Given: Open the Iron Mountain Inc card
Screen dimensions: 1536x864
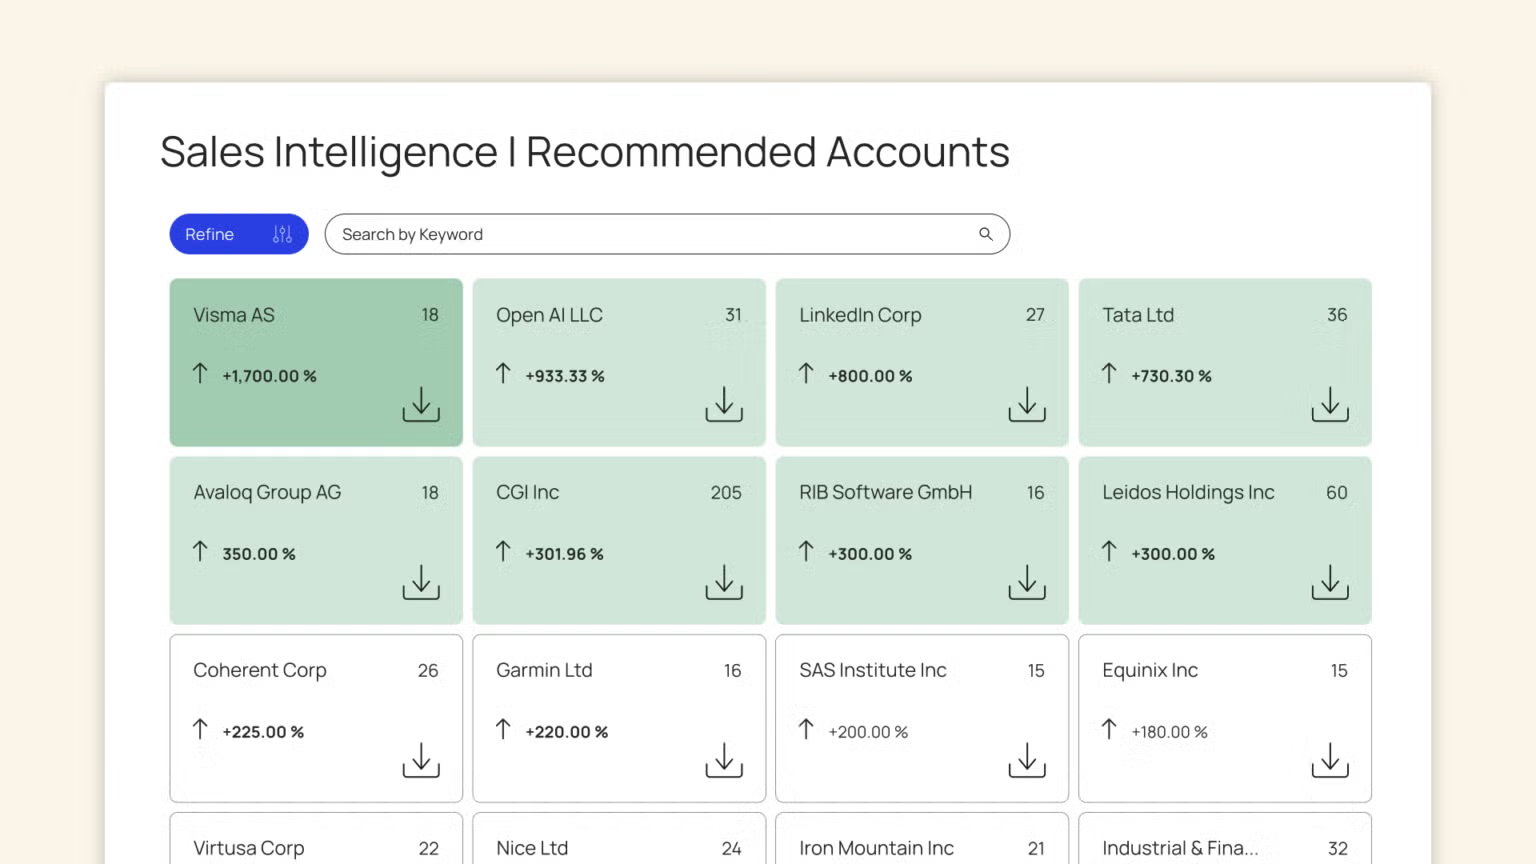Looking at the screenshot, I should tap(922, 838).
